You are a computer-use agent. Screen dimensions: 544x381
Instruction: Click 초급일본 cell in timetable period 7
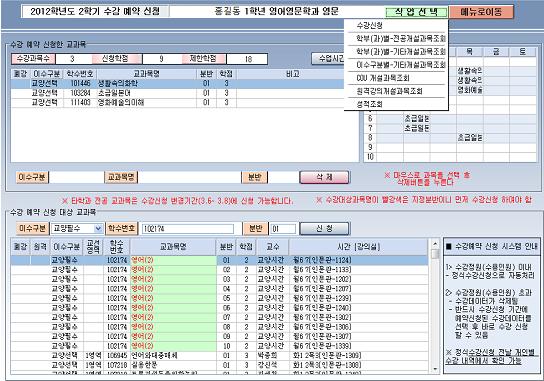pyautogui.click(x=416, y=128)
